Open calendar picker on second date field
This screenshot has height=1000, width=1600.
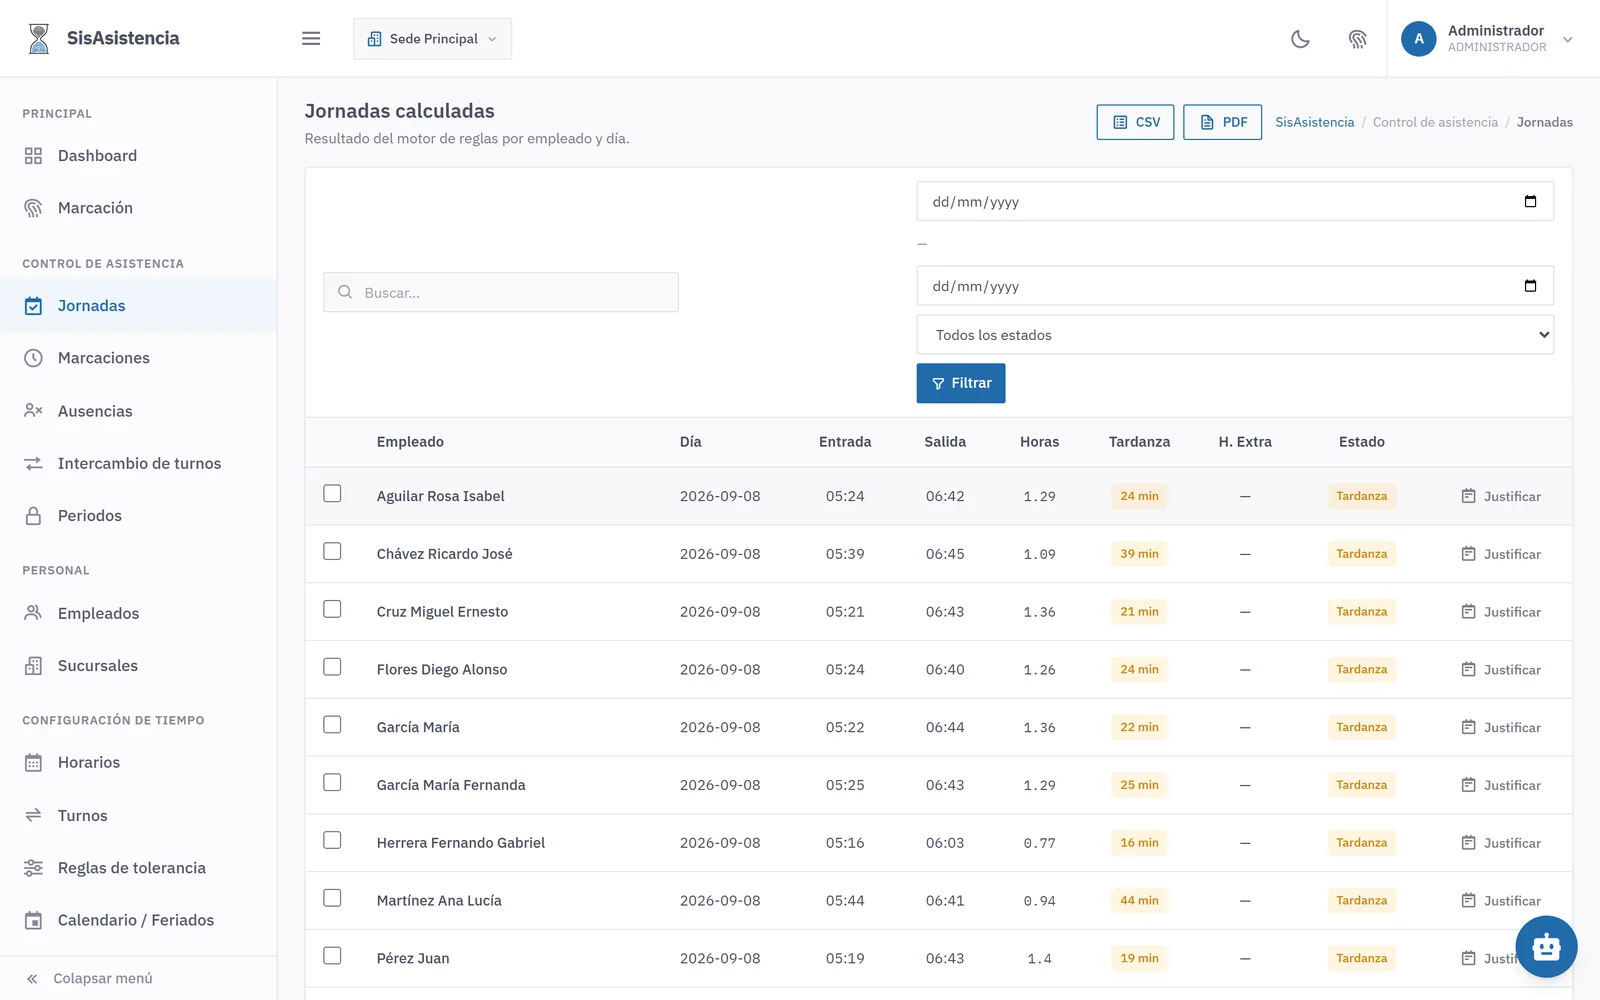coord(1530,286)
